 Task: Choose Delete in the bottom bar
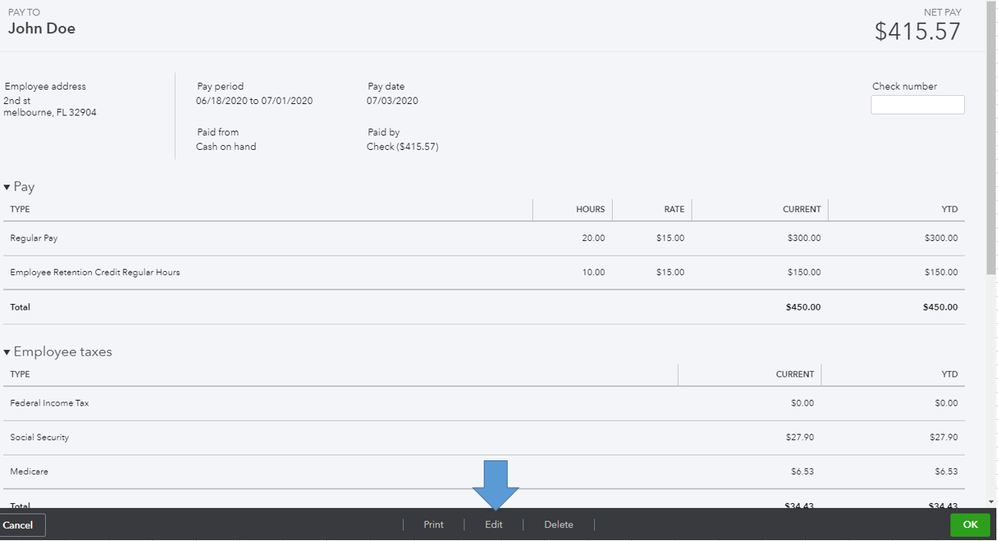tap(558, 524)
